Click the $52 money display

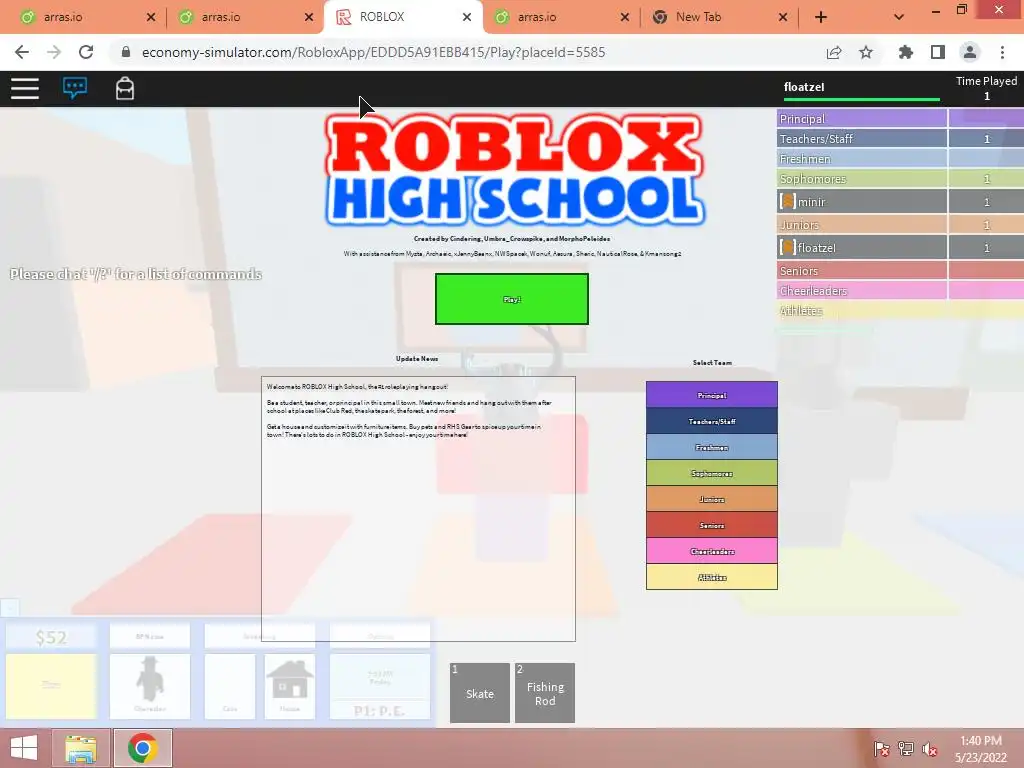[x=51, y=637]
